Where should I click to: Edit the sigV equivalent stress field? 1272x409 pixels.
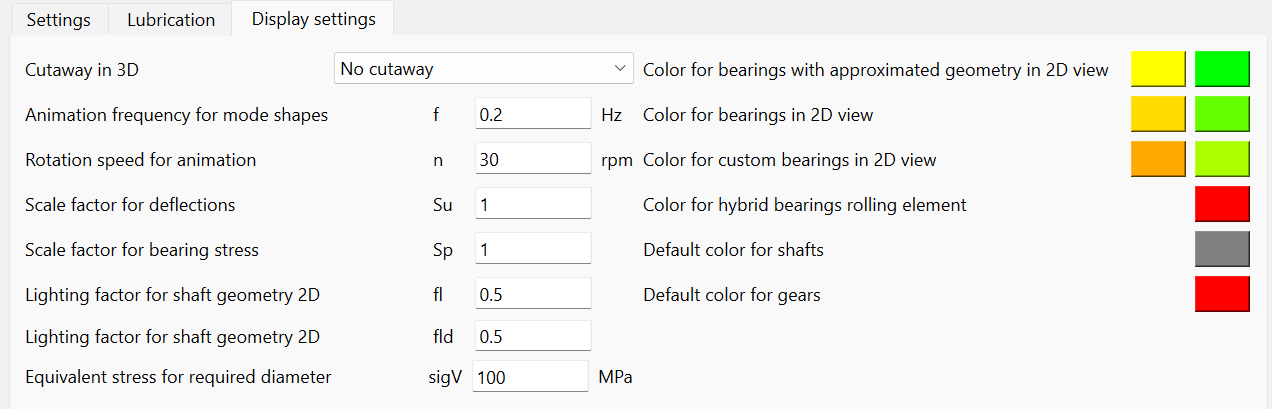point(530,378)
